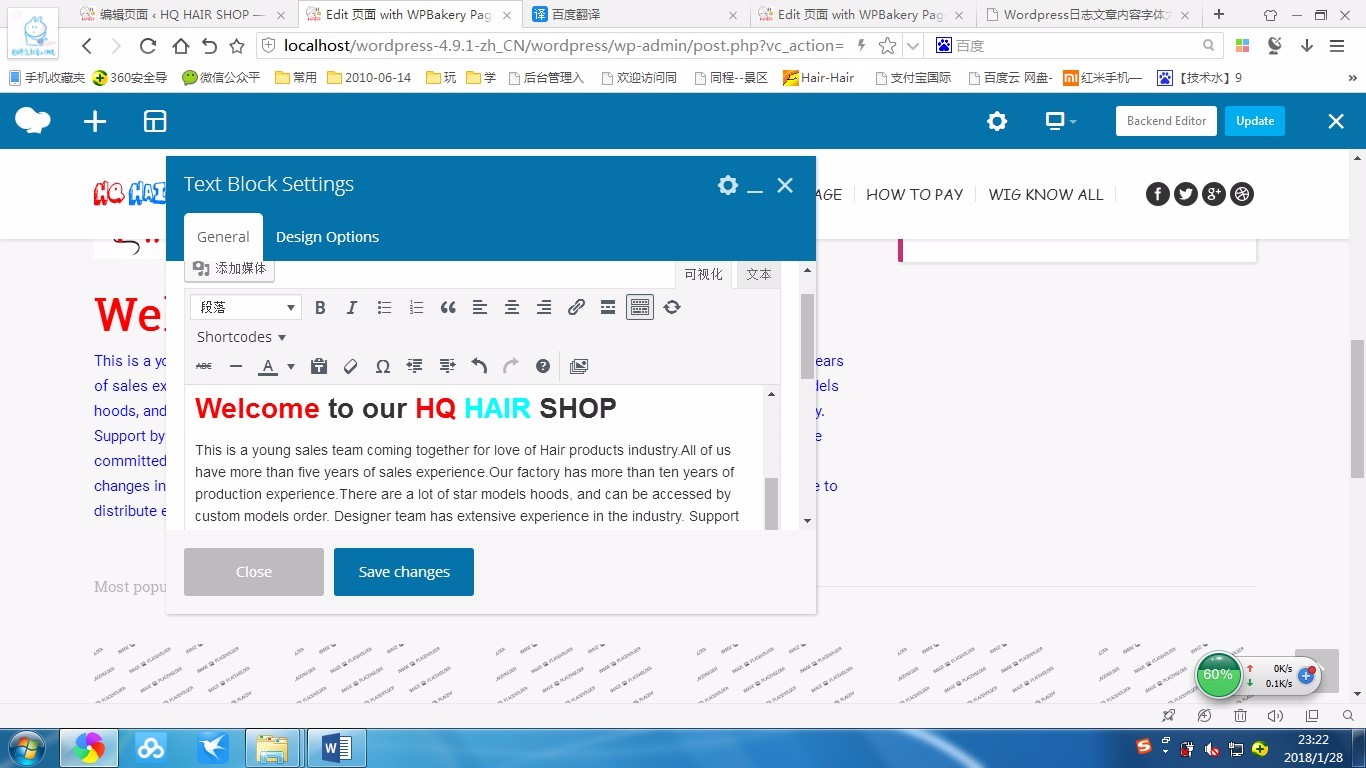Add new element with plus icon
The image size is (1366, 768).
coord(95,121)
